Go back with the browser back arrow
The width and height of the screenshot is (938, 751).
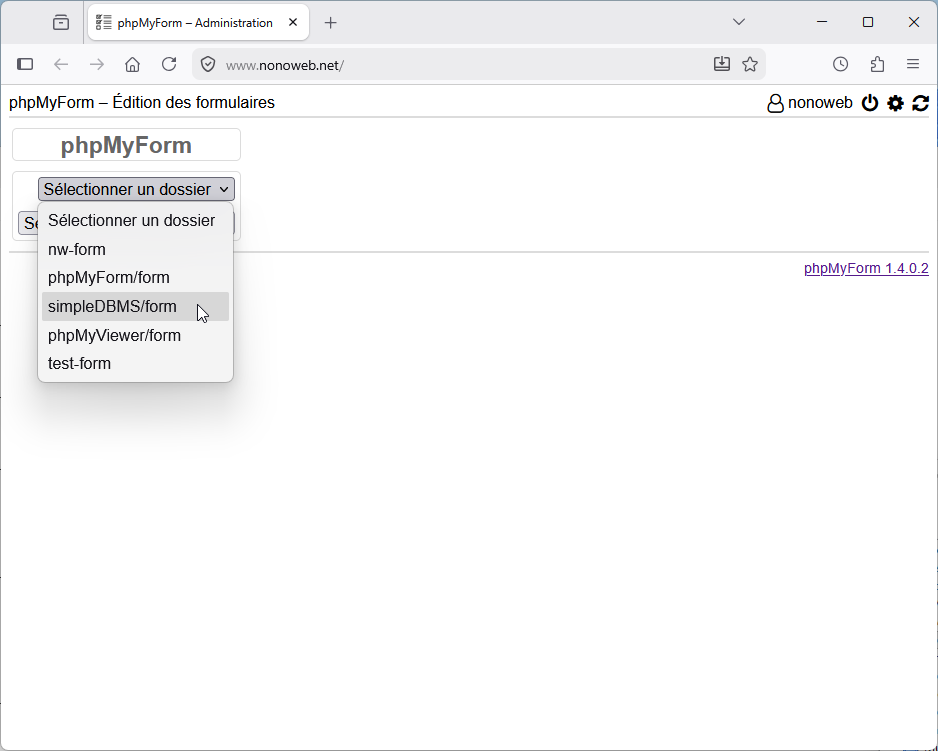[x=61, y=64]
